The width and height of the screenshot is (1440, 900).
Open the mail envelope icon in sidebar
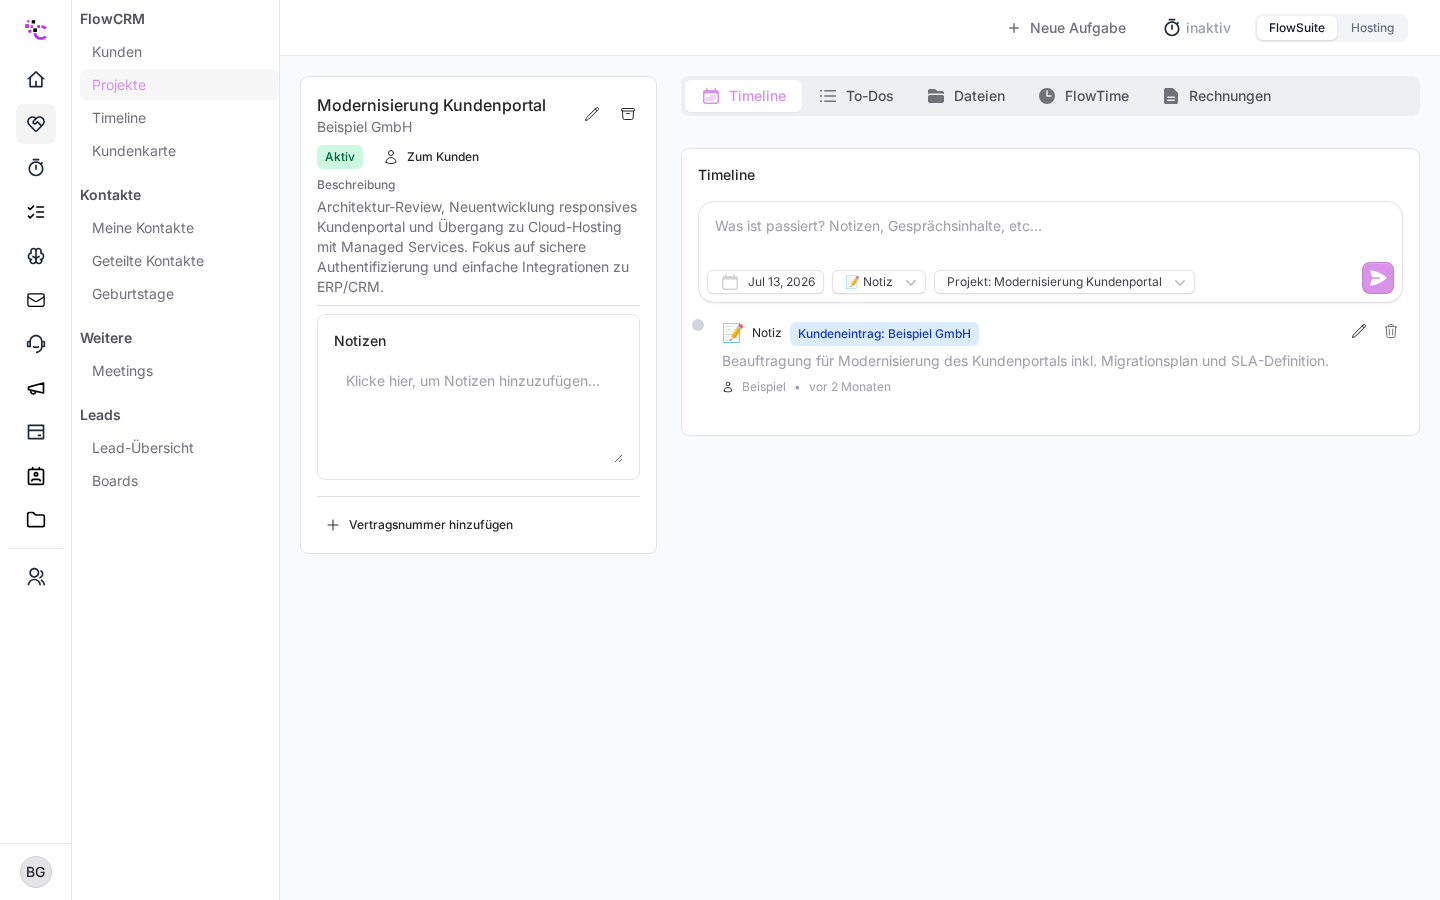[36, 300]
